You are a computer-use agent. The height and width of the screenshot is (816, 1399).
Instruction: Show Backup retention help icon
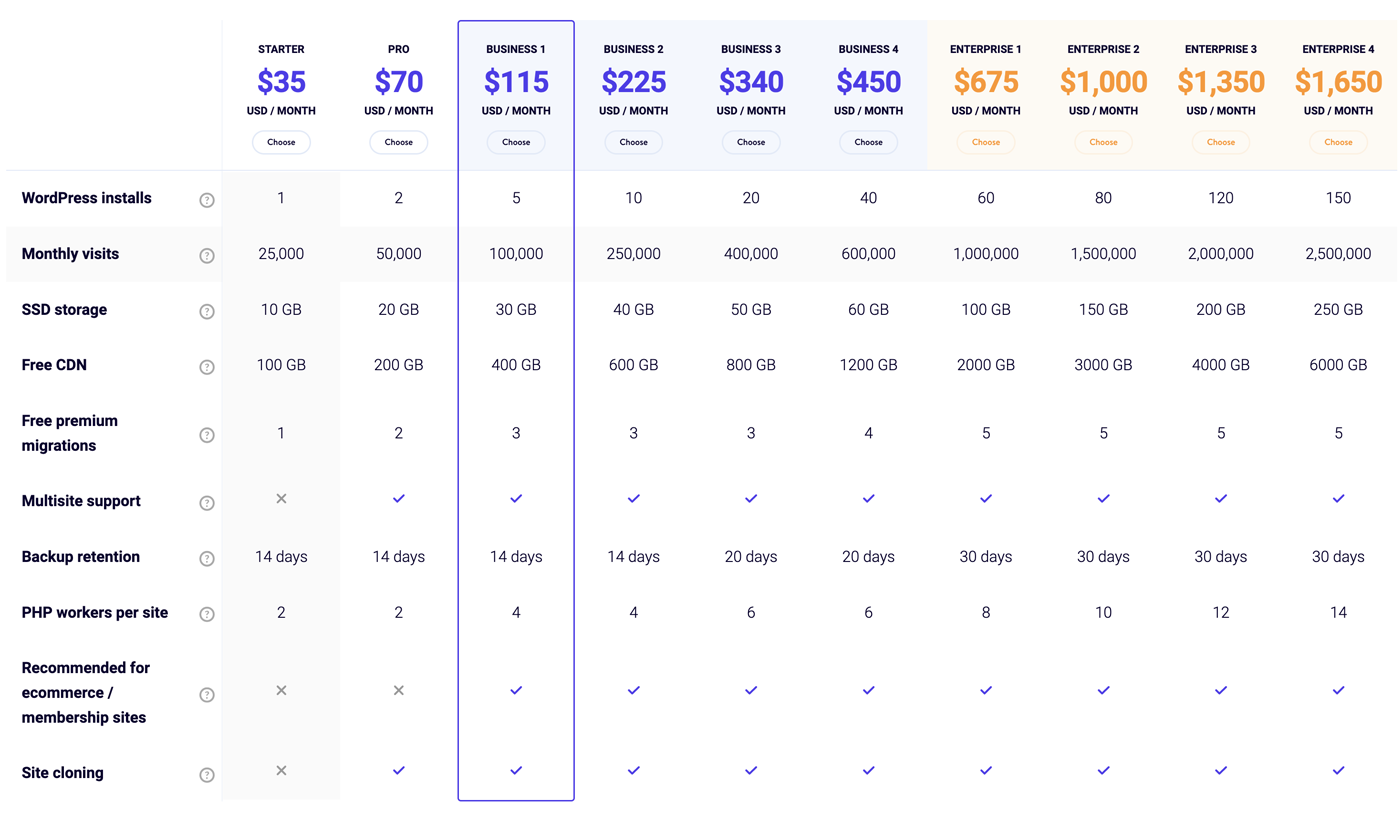(207, 559)
